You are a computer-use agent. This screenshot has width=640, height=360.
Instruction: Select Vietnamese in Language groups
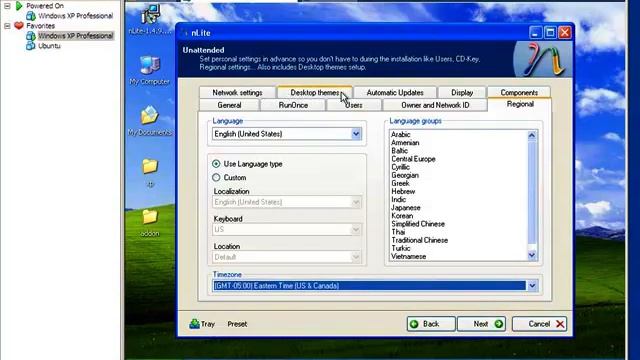[x=408, y=257]
